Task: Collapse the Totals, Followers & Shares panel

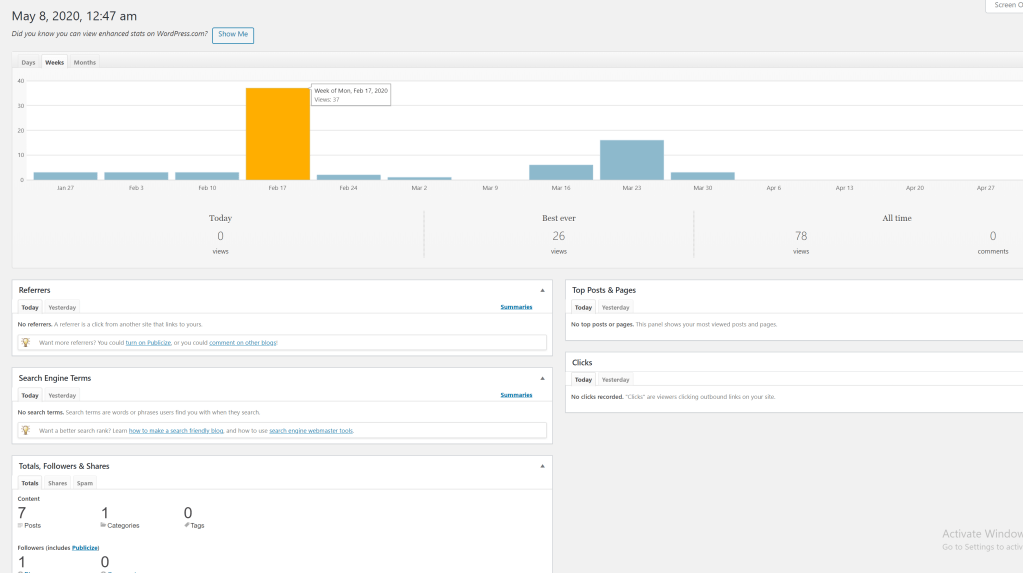Action: (x=542, y=466)
